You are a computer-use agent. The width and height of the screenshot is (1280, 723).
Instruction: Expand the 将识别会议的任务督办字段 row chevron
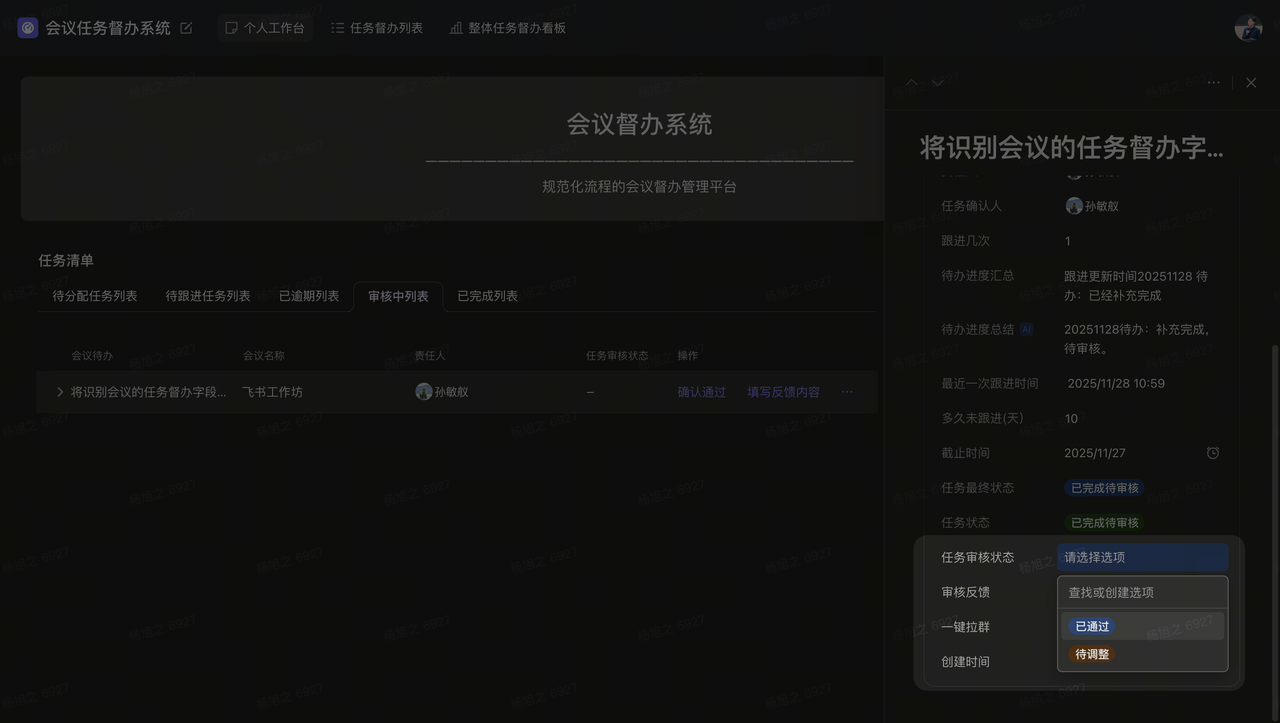point(60,392)
